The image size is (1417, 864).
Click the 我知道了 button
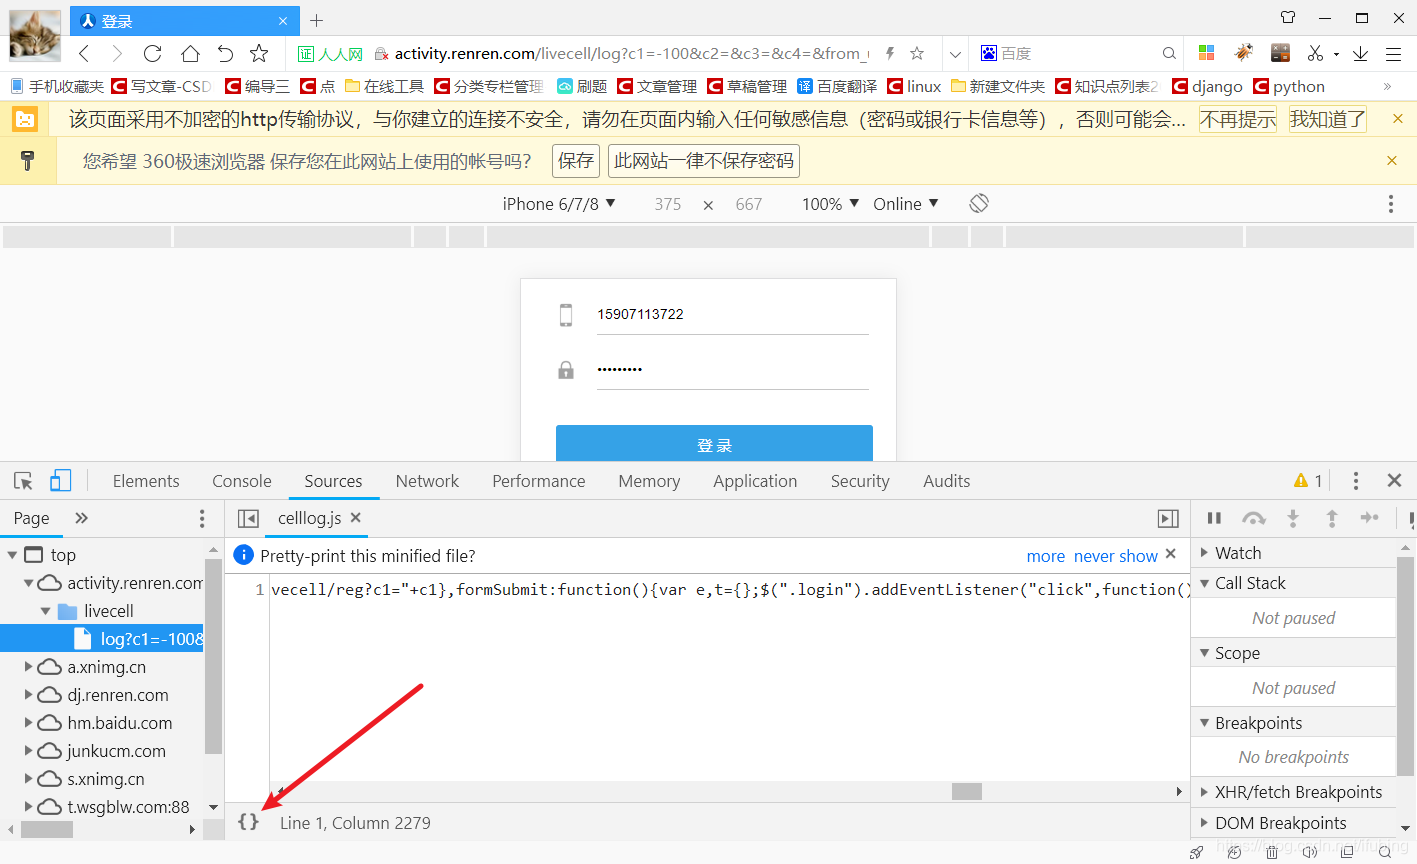[x=1327, y=120]
